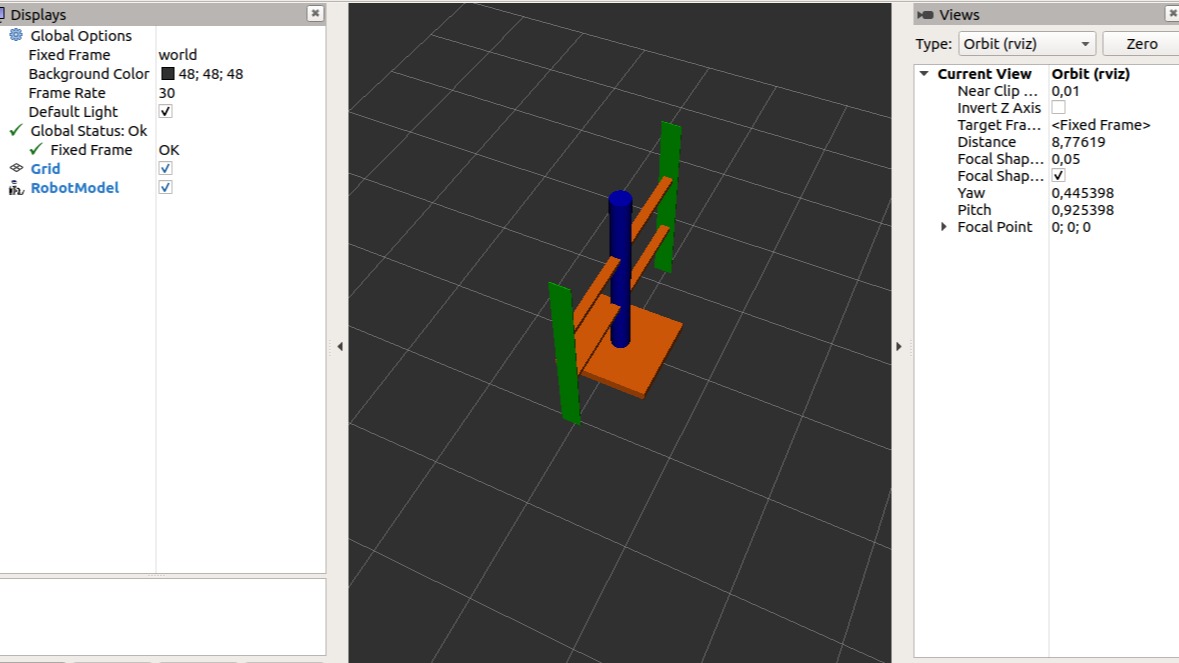Open the view Type dropdown
Image resolution: width=1179 pixels, height=663 pixels.
tap(1026, 44)
